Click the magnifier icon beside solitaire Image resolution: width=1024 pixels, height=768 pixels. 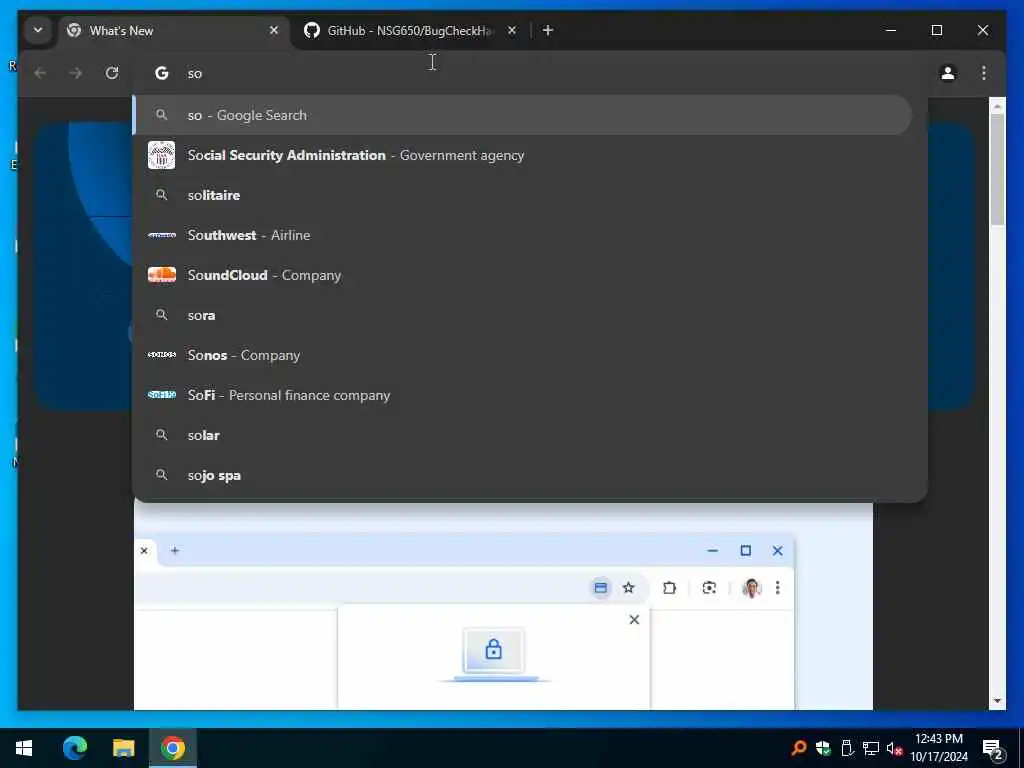point(161,195)
